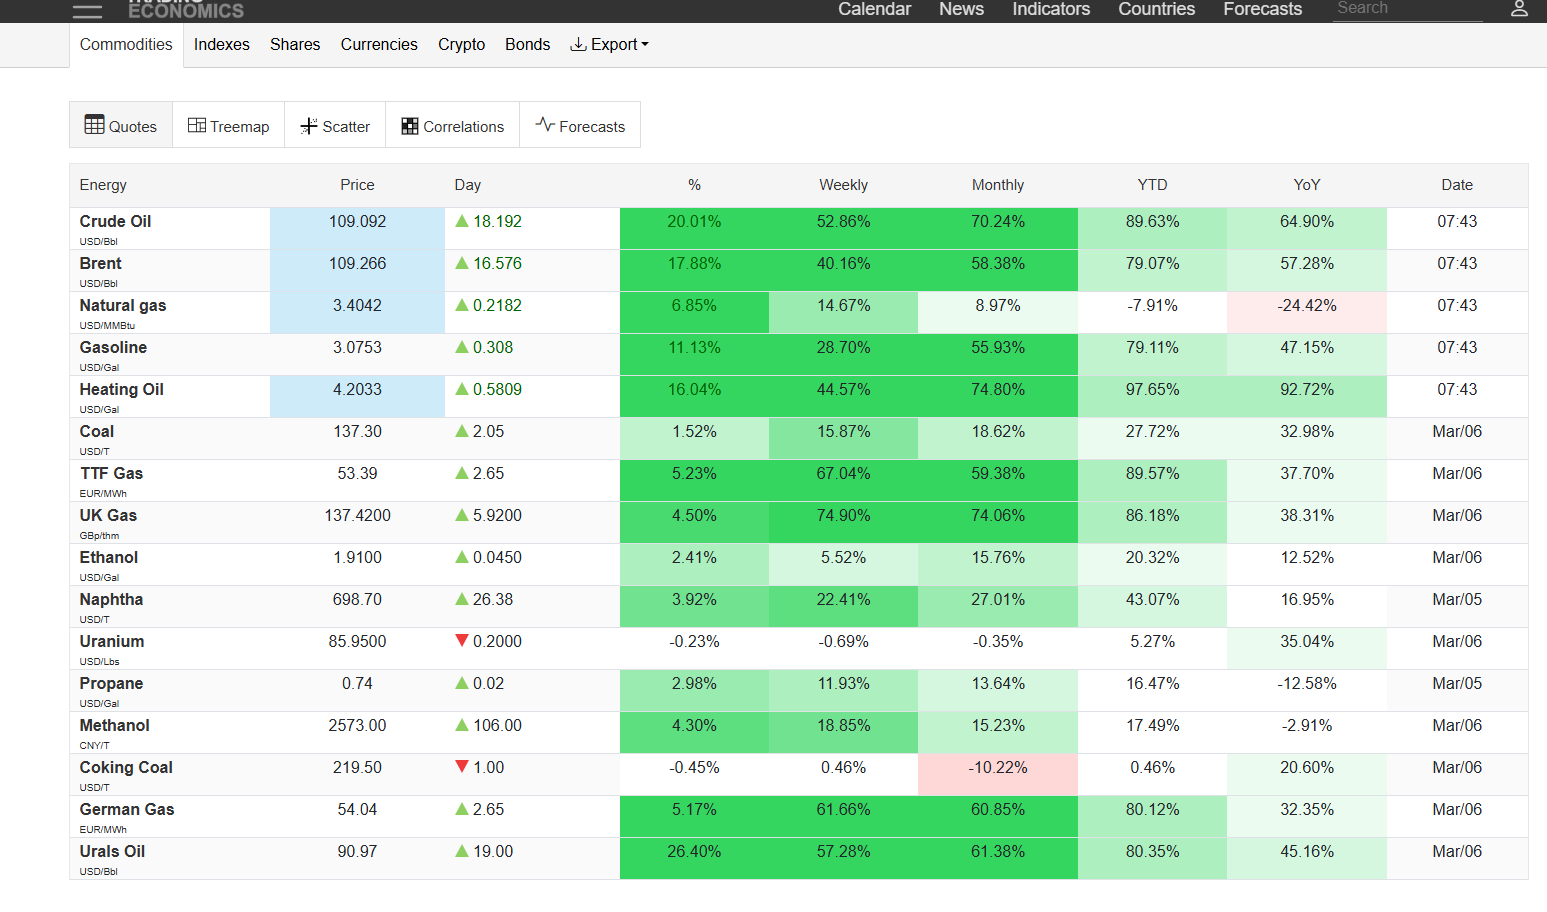Screen dimensions: 1547x912
Task: Click the Forecasts pulse line icon
Action: click(545, 125)
